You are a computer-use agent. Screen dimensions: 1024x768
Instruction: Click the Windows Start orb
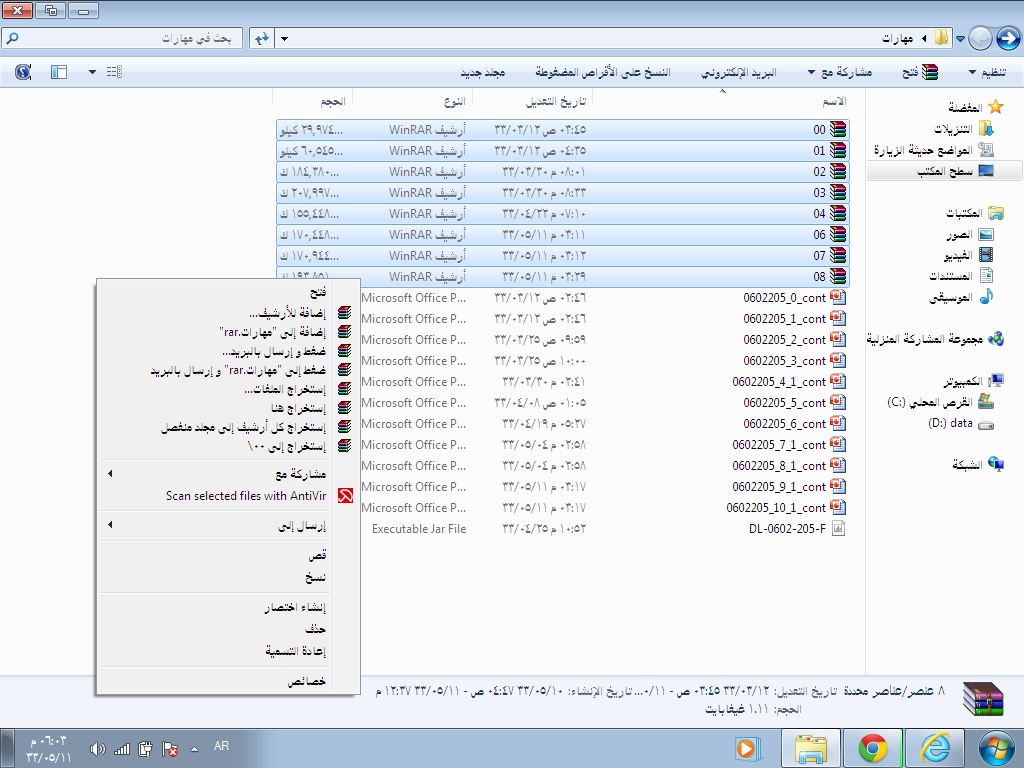[997, 748]
